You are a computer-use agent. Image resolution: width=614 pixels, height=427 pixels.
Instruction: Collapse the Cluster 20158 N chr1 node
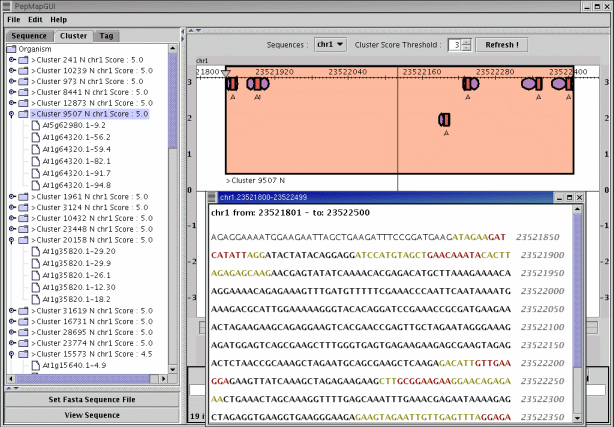point(12,240)
